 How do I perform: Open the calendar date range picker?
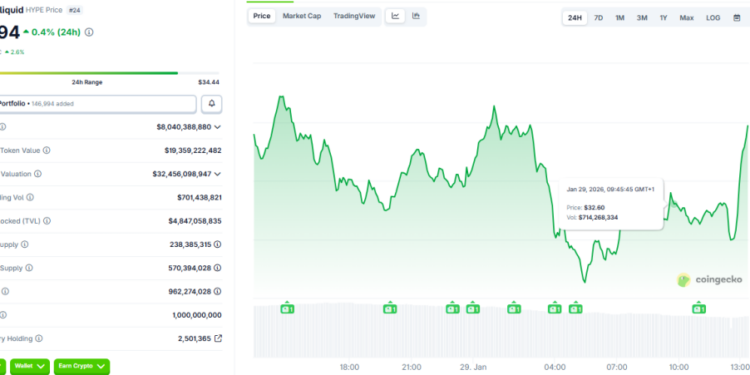coord(737,18)
